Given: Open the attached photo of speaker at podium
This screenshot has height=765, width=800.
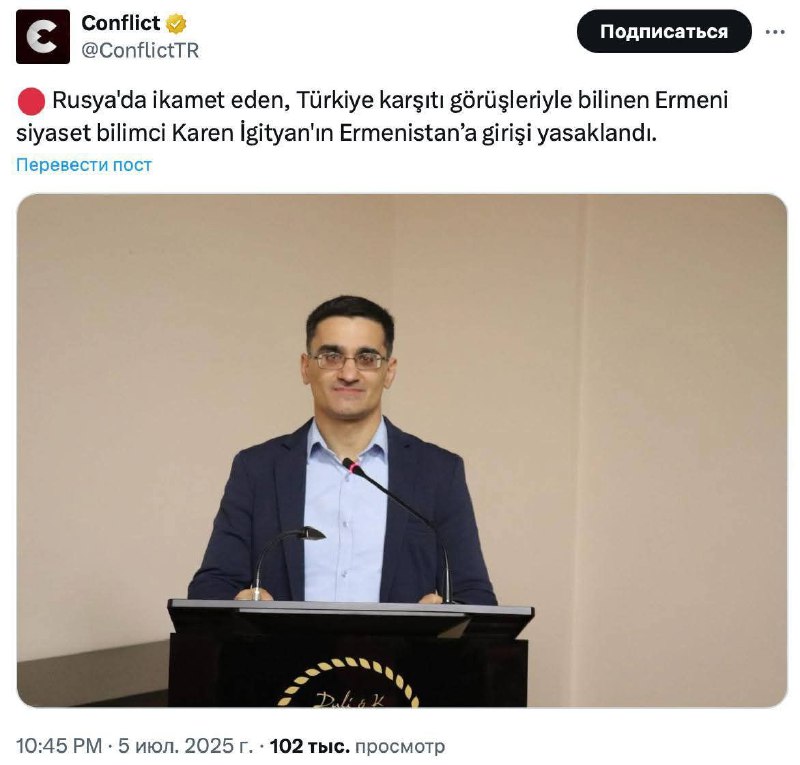Looking at the screenshot, I should [x=402, y=450].
